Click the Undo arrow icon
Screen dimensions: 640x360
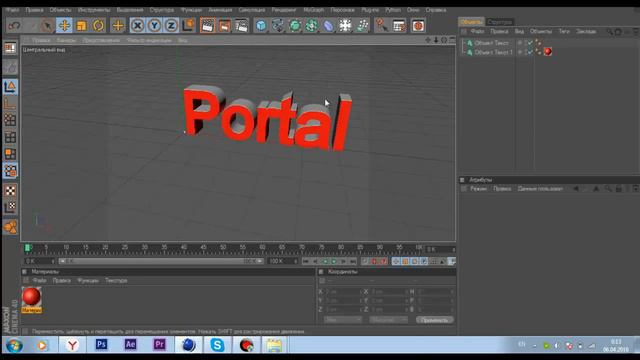(x=15, y=26)
